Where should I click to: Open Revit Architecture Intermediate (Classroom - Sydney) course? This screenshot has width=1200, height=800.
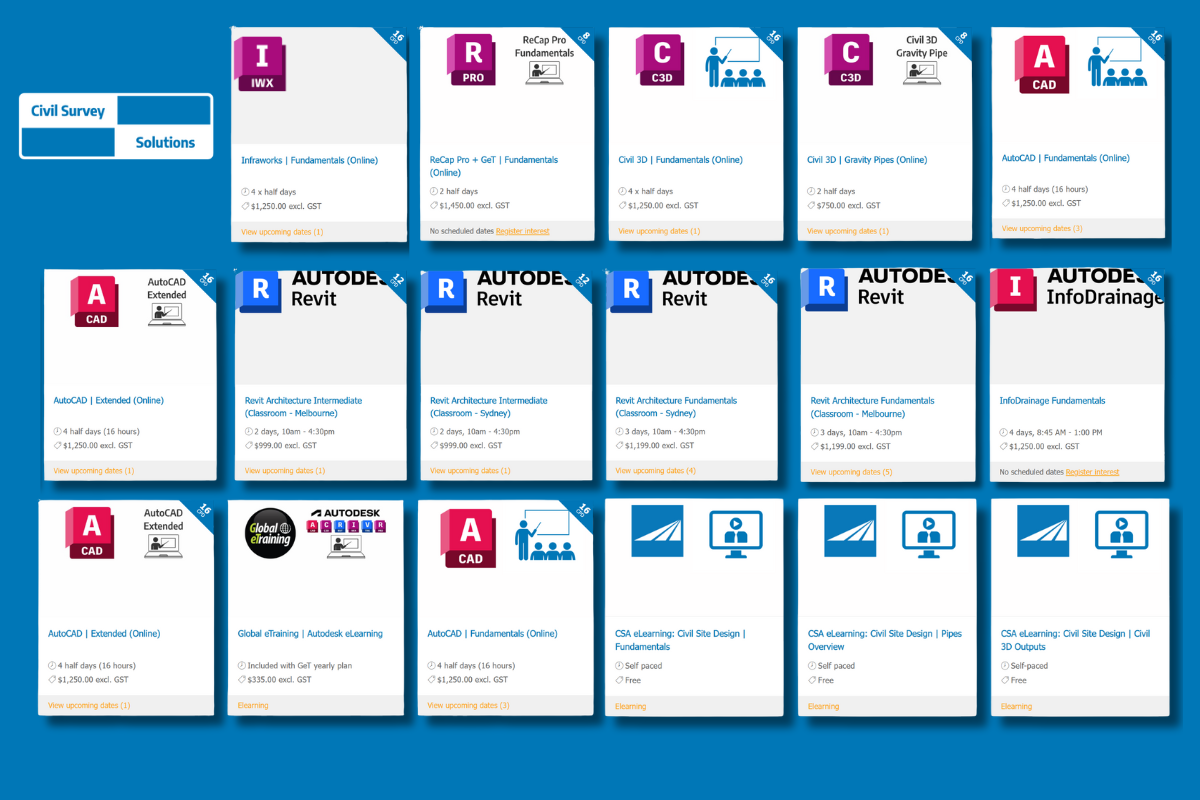click(489, 407)
